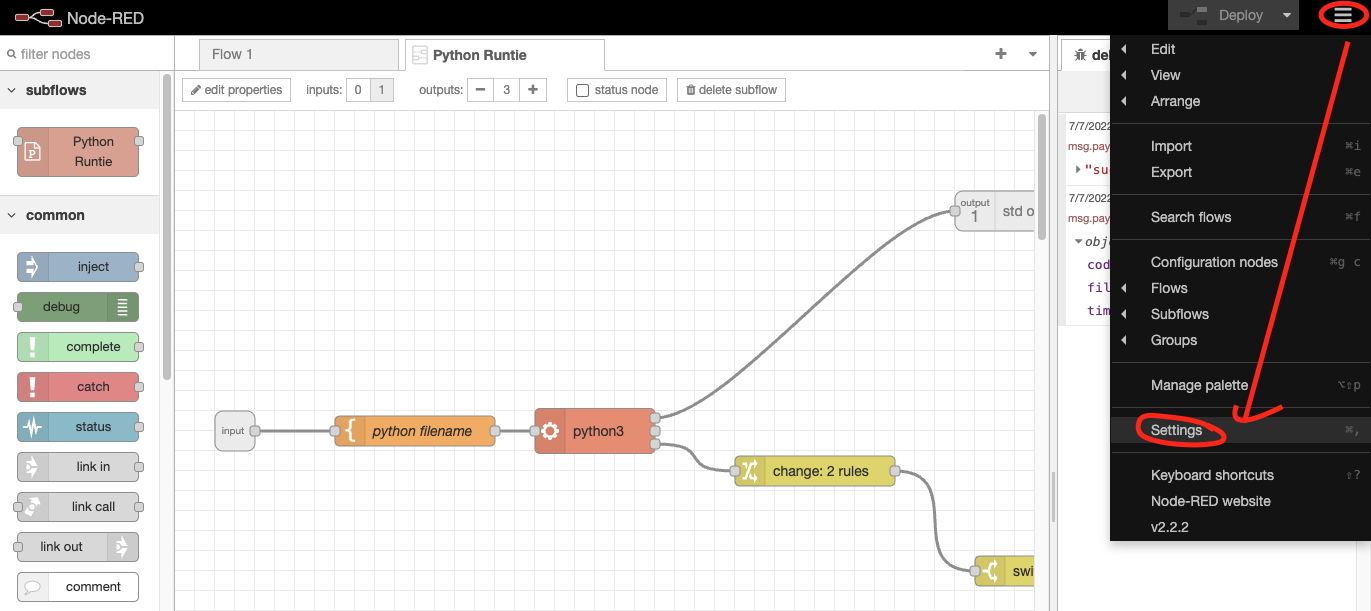Click the search icon in filter nodes
1371x611 pixels.
(11, 54)
